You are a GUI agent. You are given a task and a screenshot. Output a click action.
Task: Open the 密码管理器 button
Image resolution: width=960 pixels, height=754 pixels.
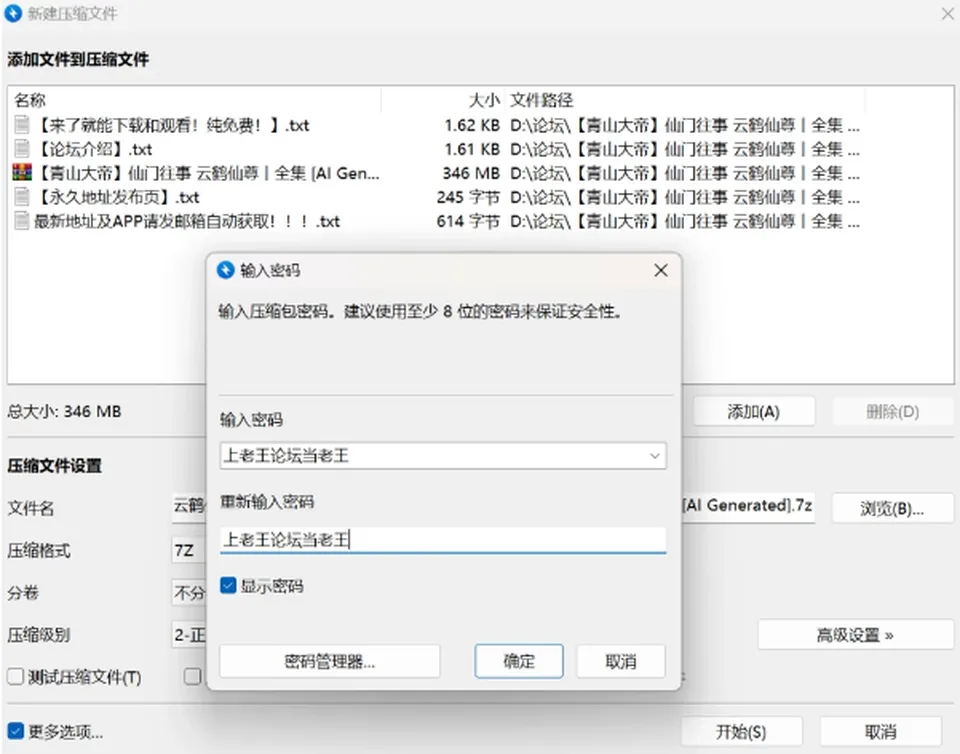pos(329,661)
